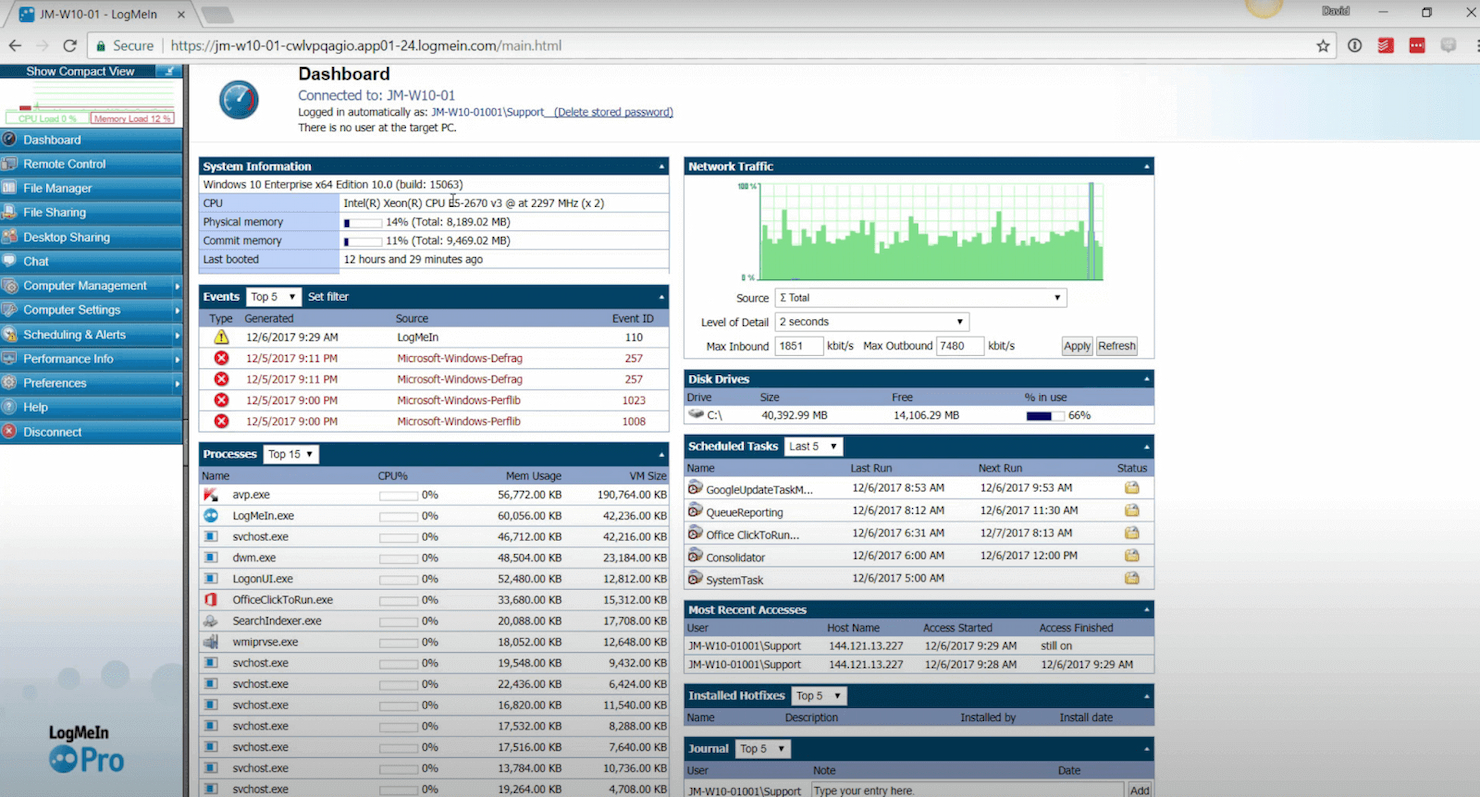Bookmark page with the star icon
Viewport: 1480px width, 797px height.
click(x=1323, y=46)
